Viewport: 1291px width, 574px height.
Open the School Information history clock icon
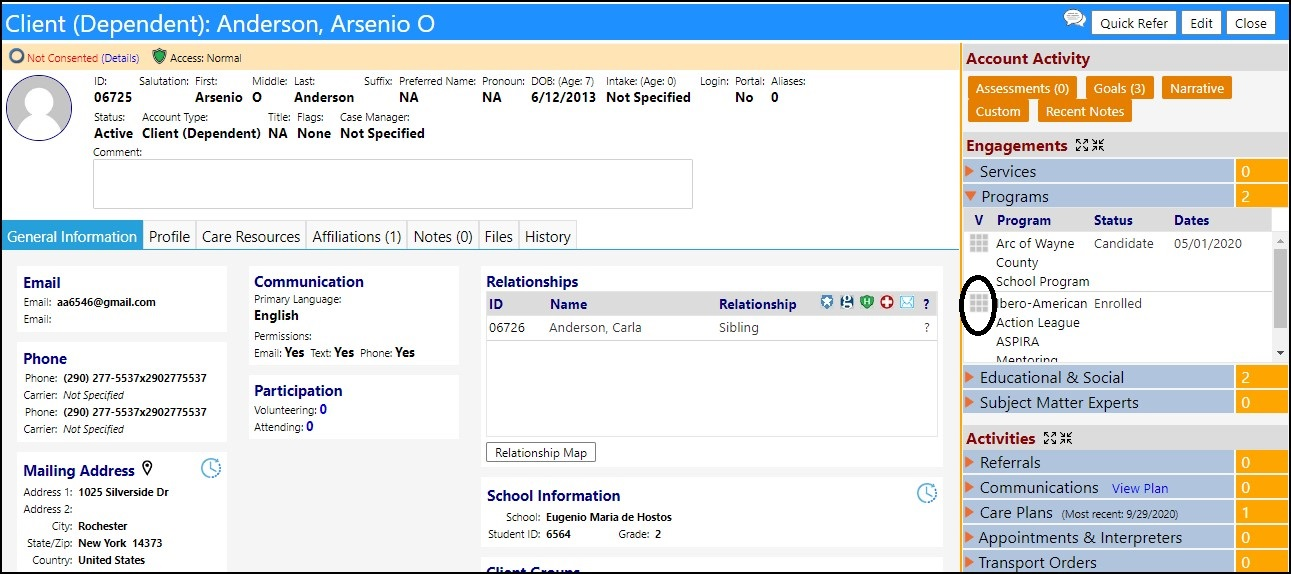(x=928, y=493)
